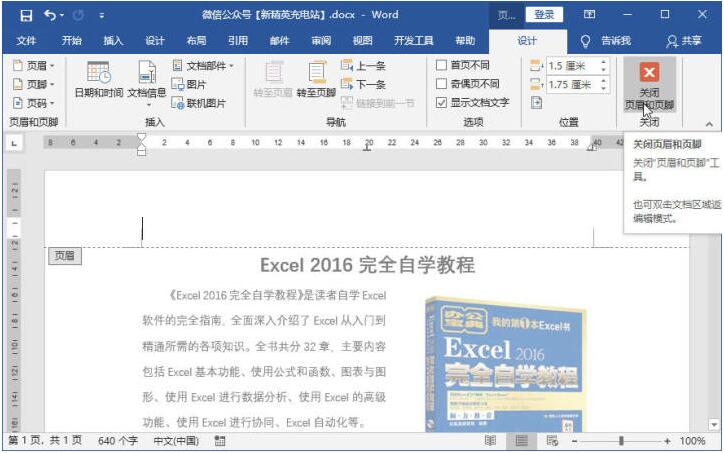
Task: Insert a 图片 picture
Action: tap(189, 85)
